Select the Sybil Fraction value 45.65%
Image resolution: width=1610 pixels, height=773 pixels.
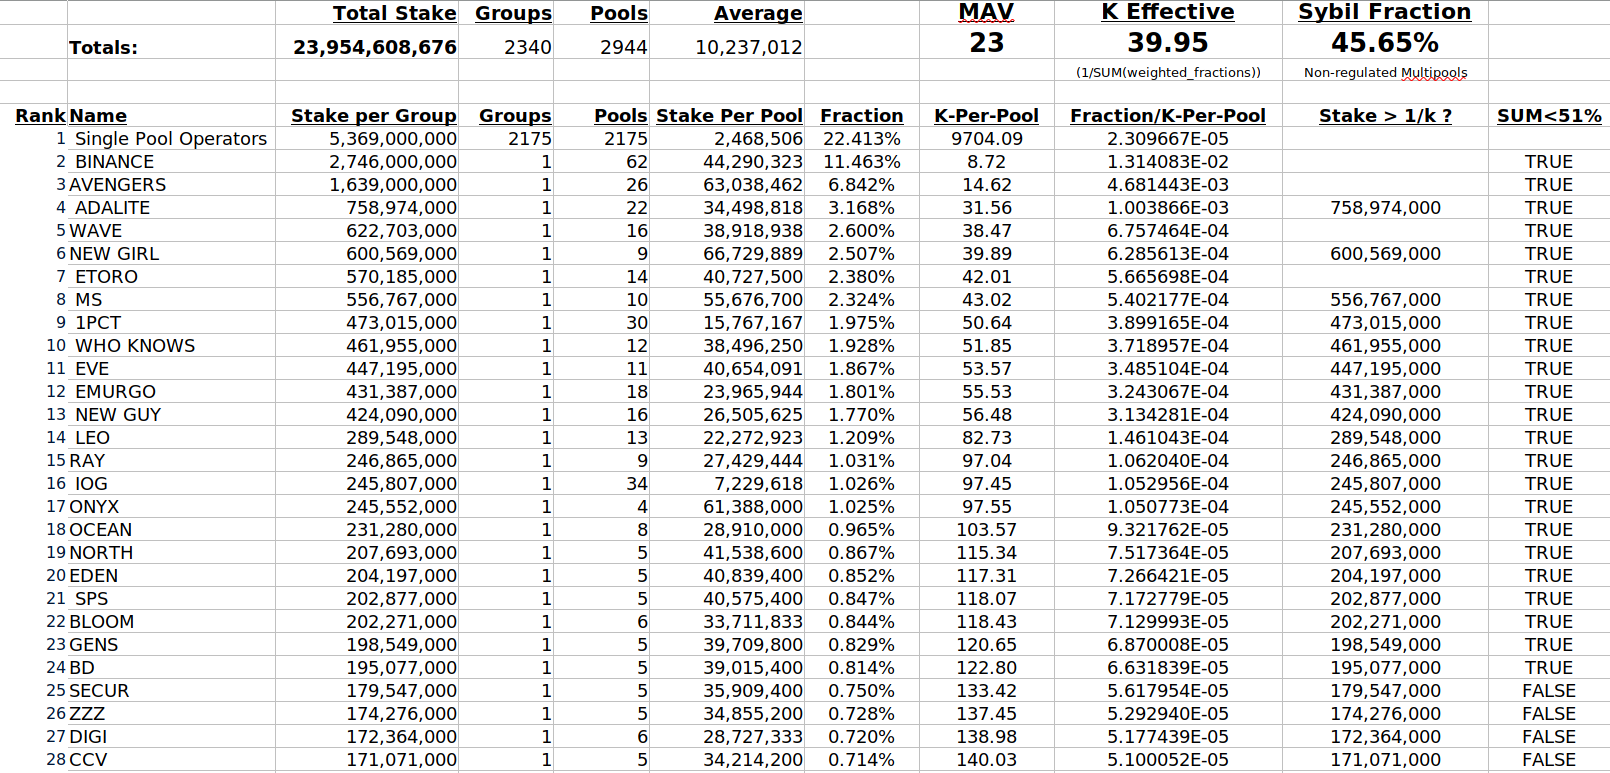(1385, 43)
